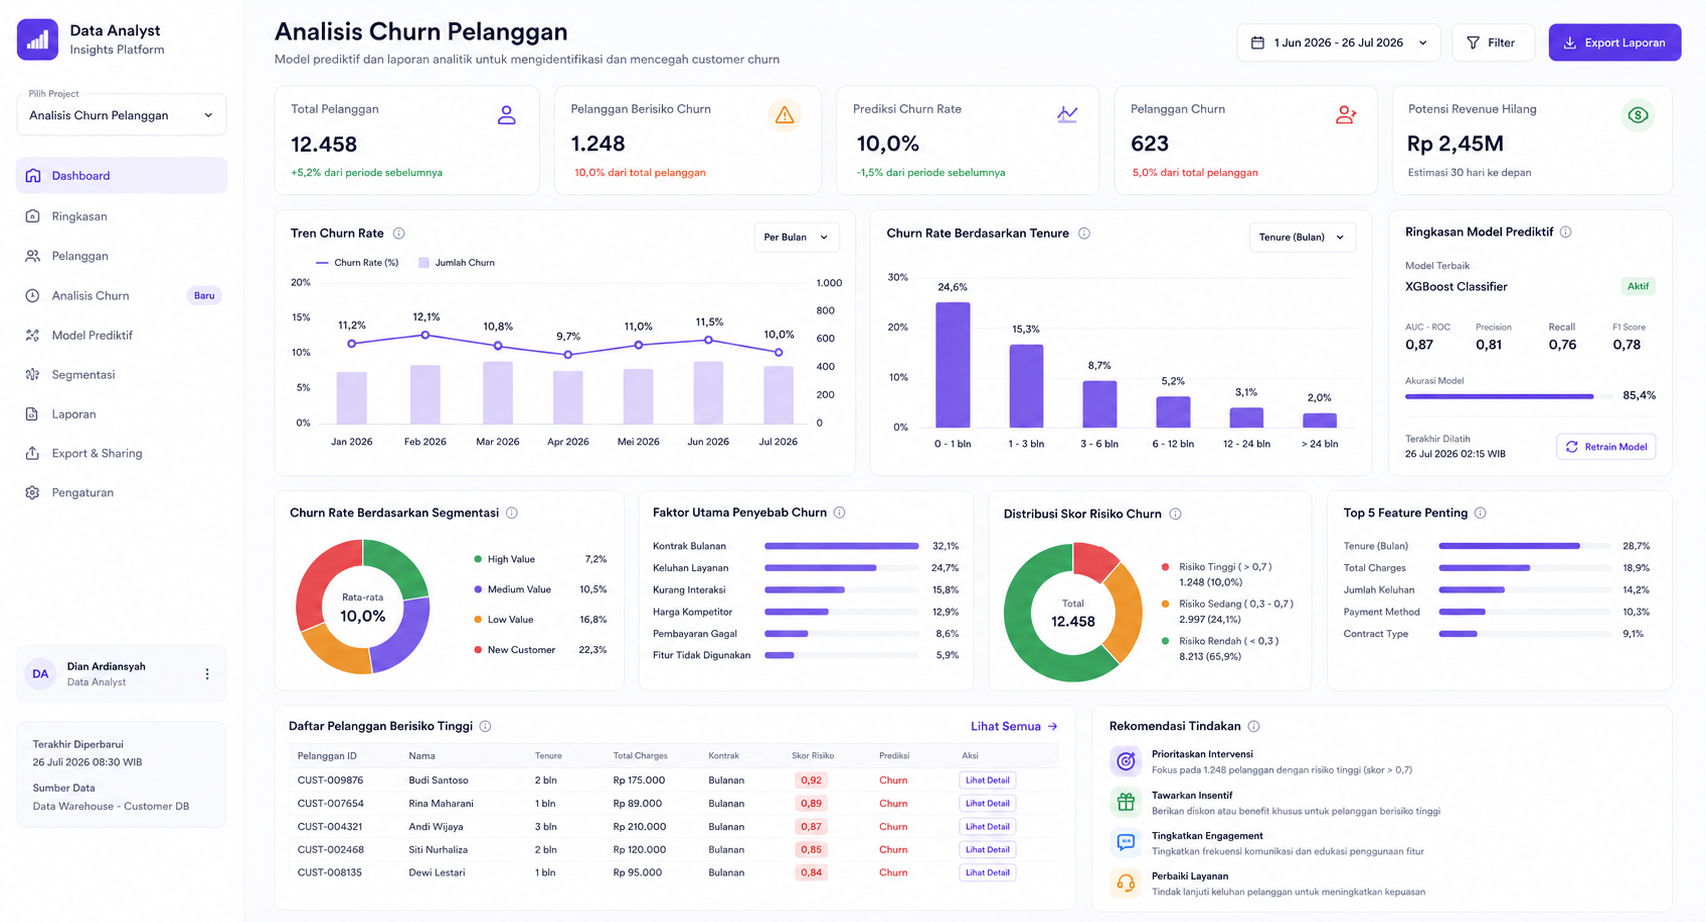Go to Segmentasi in the sidebar
The image size is (1706, 922).
click(121, 374)
